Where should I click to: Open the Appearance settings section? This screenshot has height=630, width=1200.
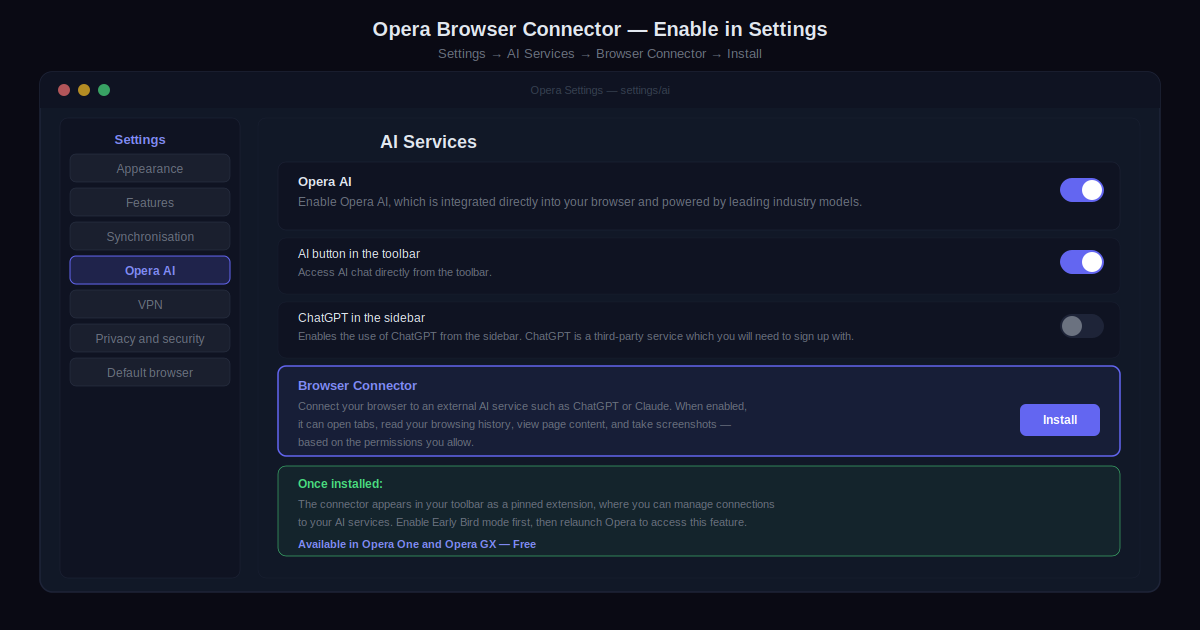pos(150,168)
